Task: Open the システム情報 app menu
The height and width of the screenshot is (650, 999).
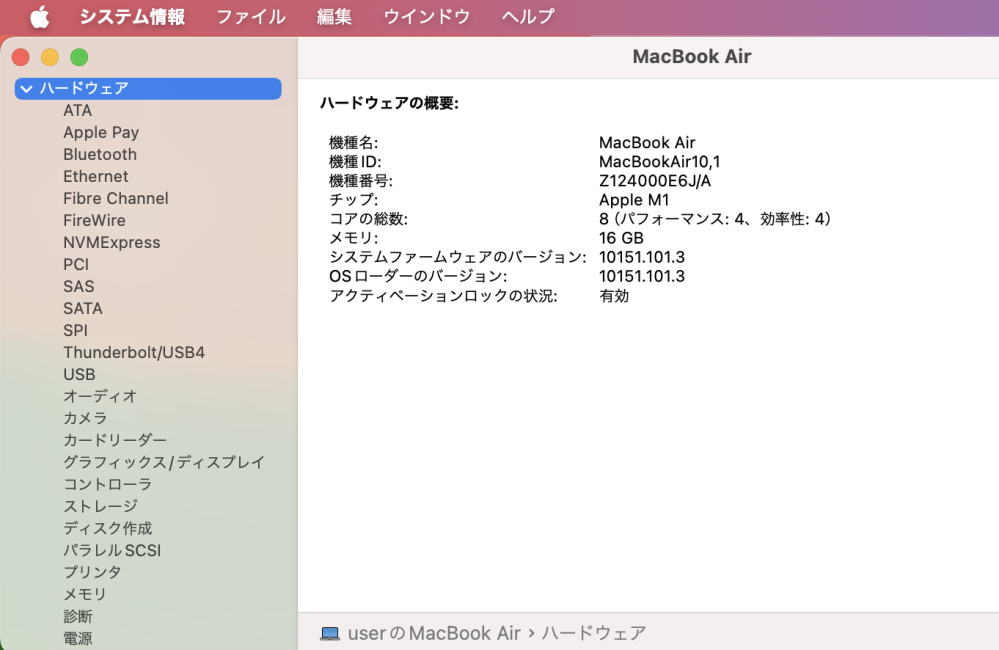Action: tap(132, 17)
